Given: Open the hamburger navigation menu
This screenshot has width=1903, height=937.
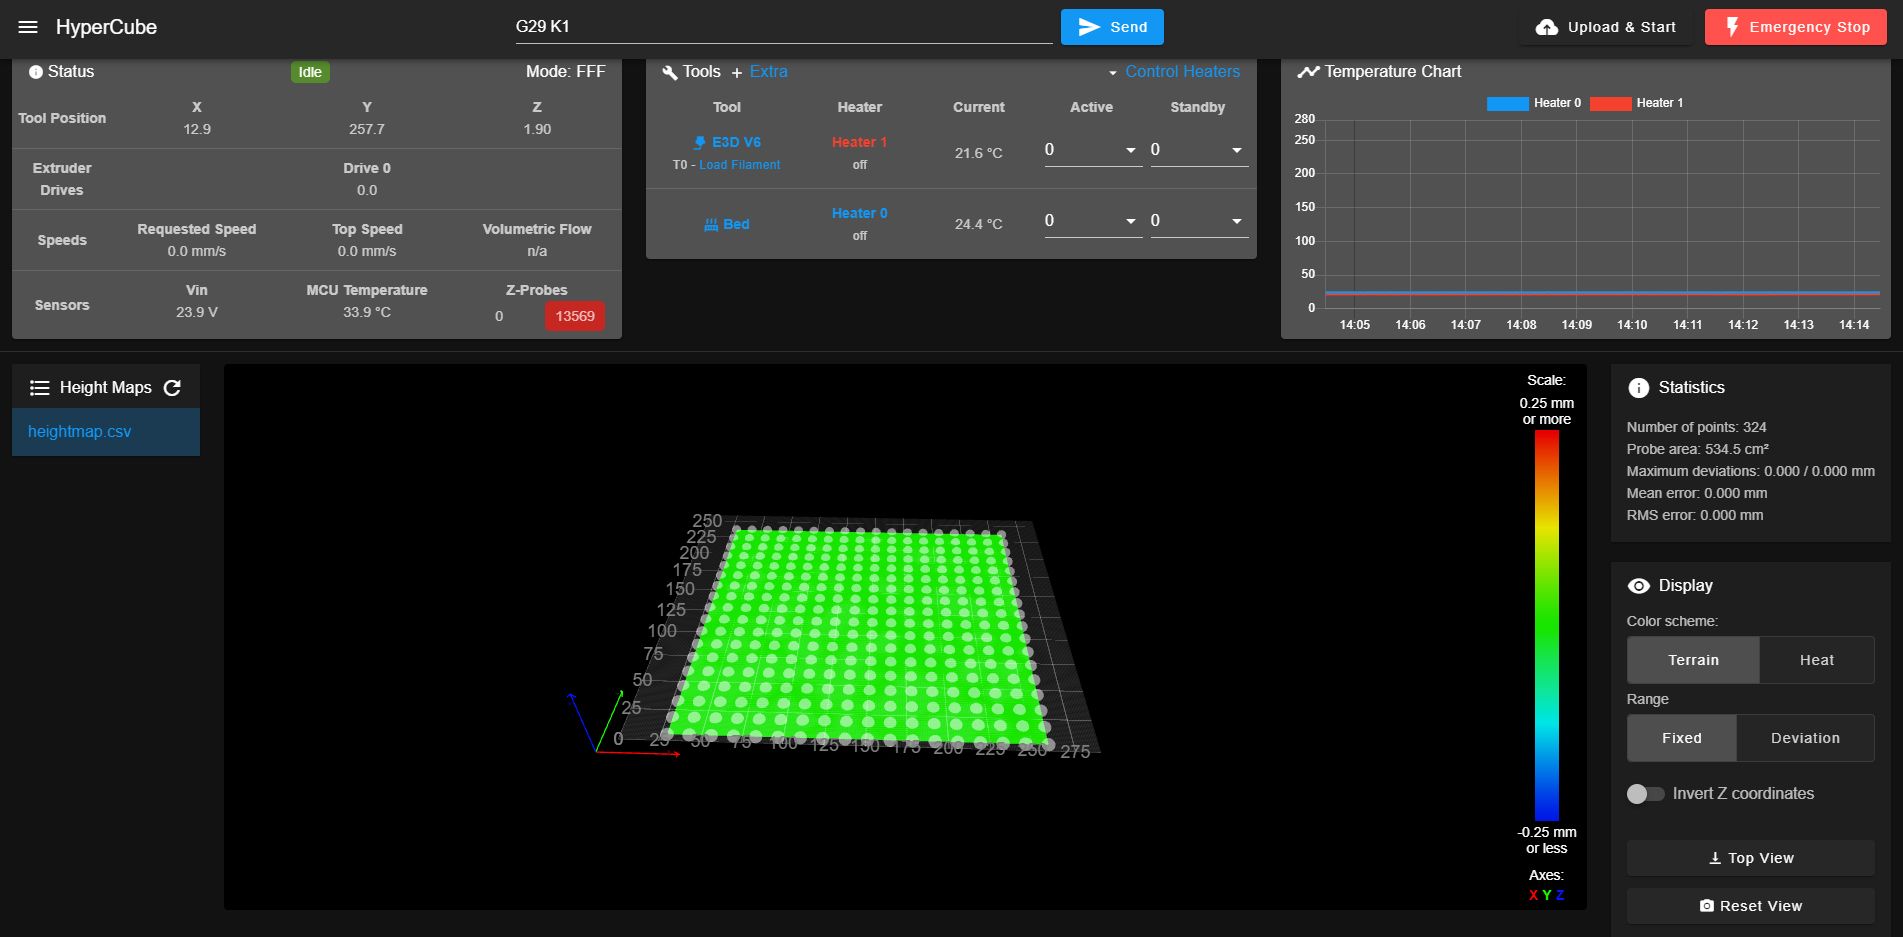Looking at the screenshot, I should coord(28,27).
